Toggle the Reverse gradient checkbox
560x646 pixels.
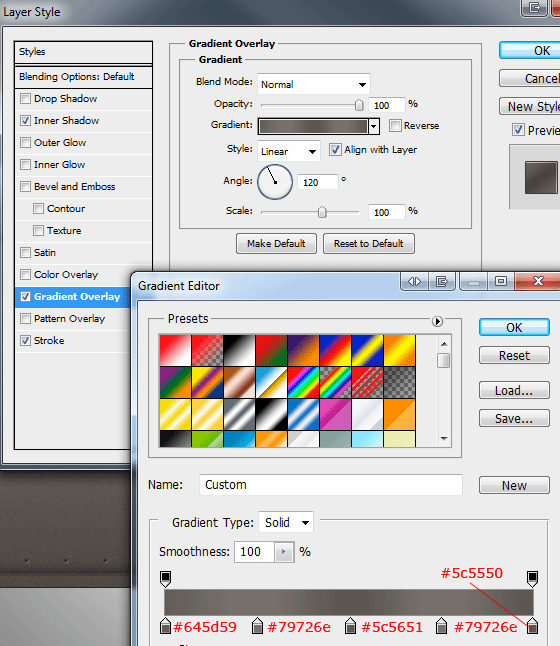point(395,125)
